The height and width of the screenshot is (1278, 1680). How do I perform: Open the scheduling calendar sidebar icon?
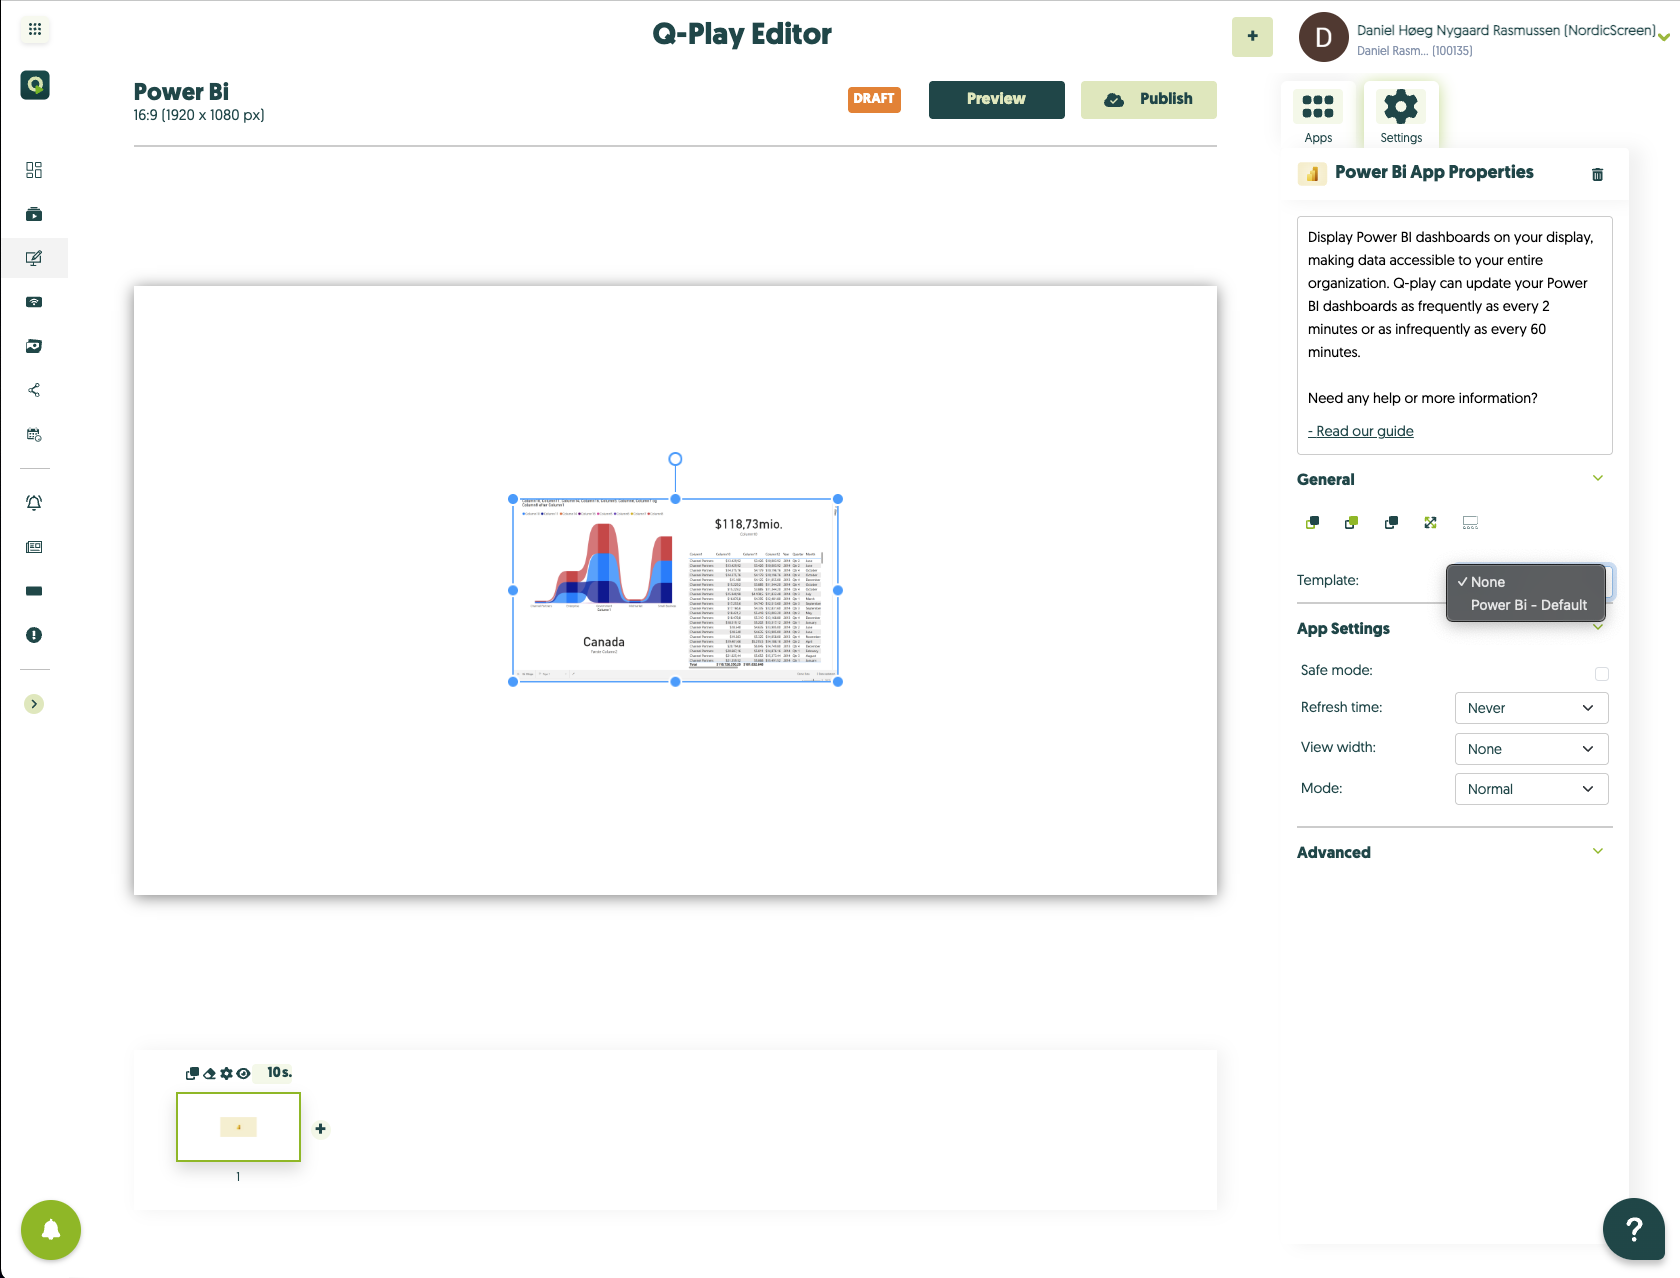tap(34, 434)
